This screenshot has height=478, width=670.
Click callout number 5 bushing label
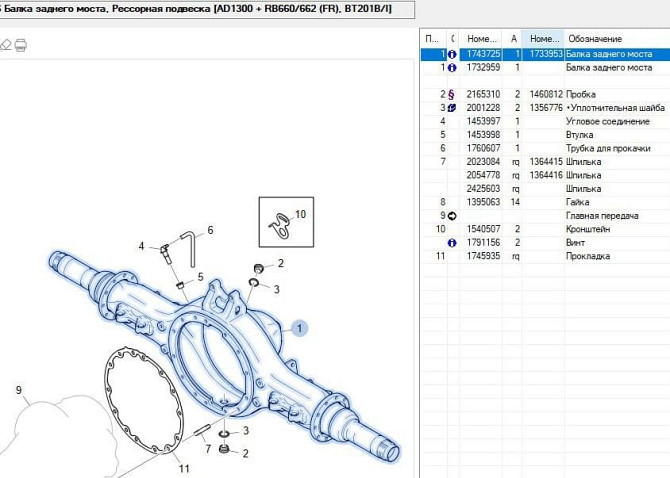point(200,278)
